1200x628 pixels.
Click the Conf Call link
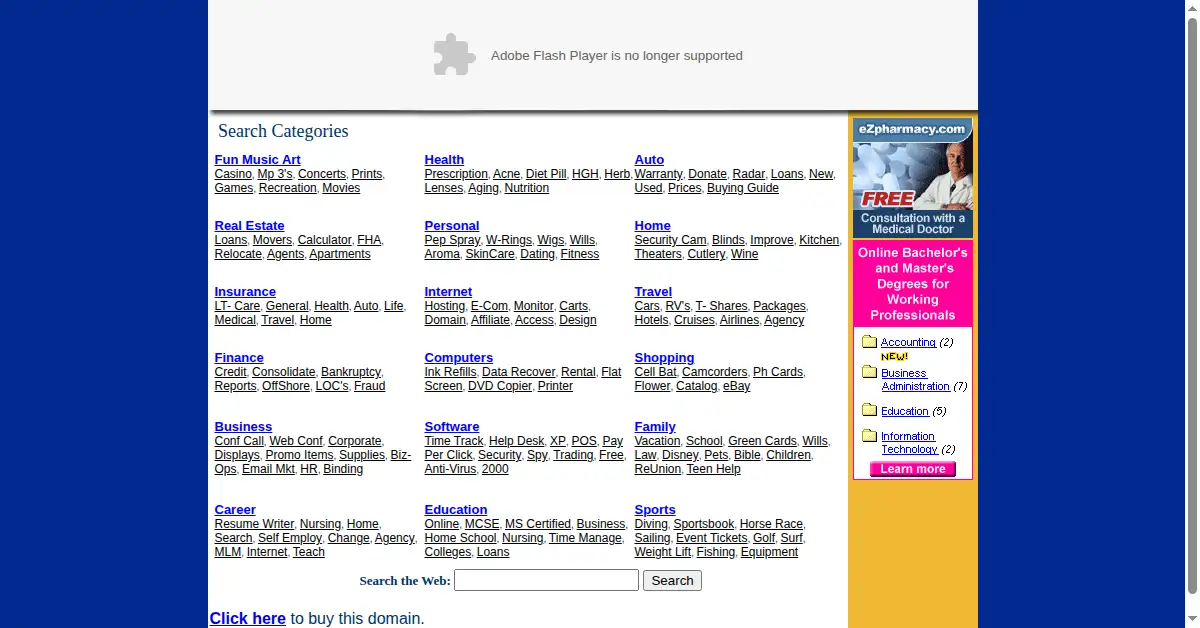239,441
